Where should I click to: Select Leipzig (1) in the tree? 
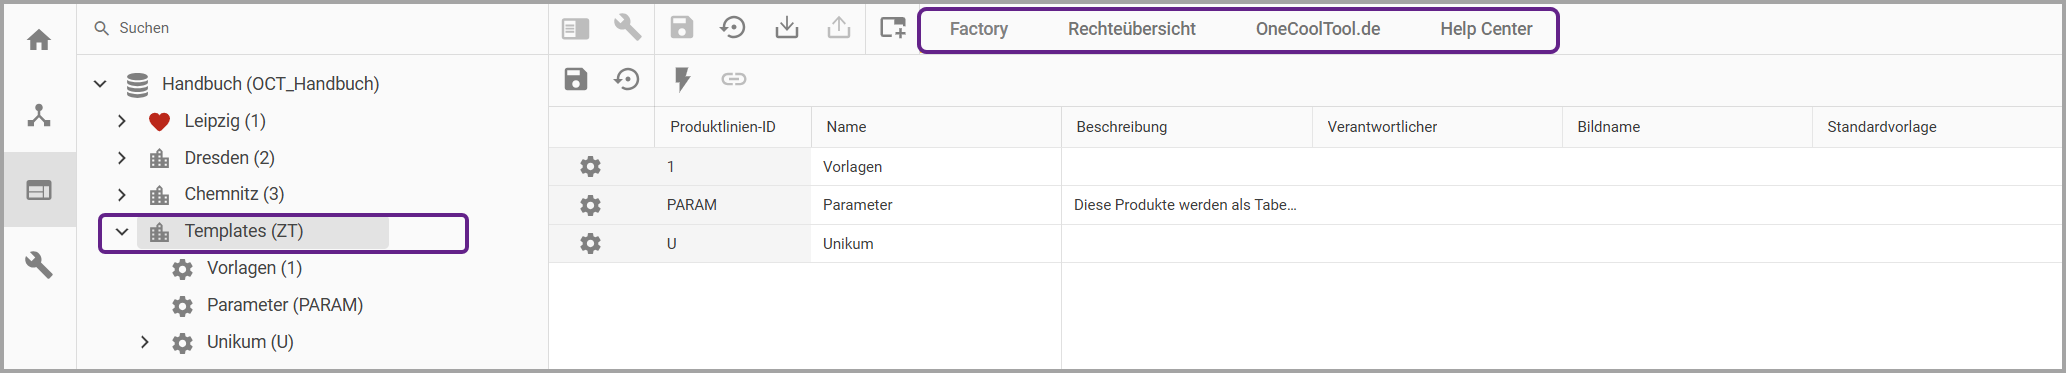point(225,121)
